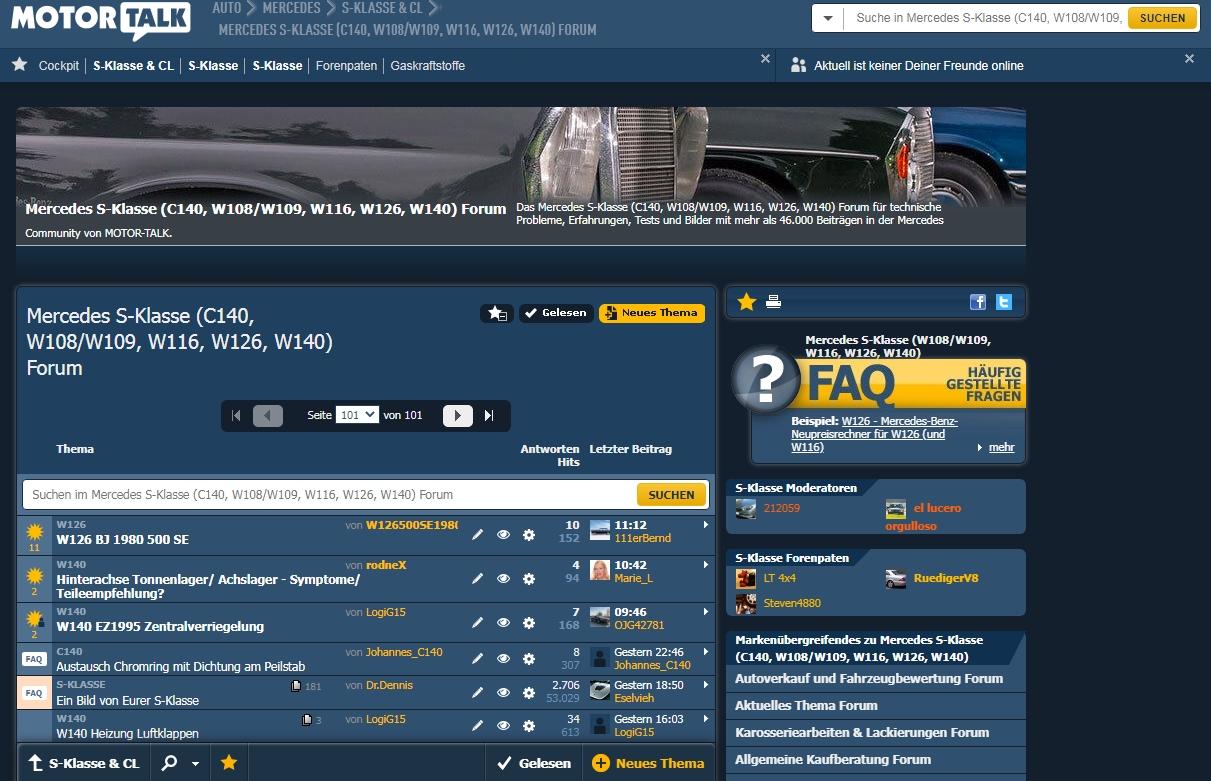Open Gaskraftstoffe in the navigation bar
Viewport: 1211px width, 781px height.
pyautogui.click(x=428, y=66)
